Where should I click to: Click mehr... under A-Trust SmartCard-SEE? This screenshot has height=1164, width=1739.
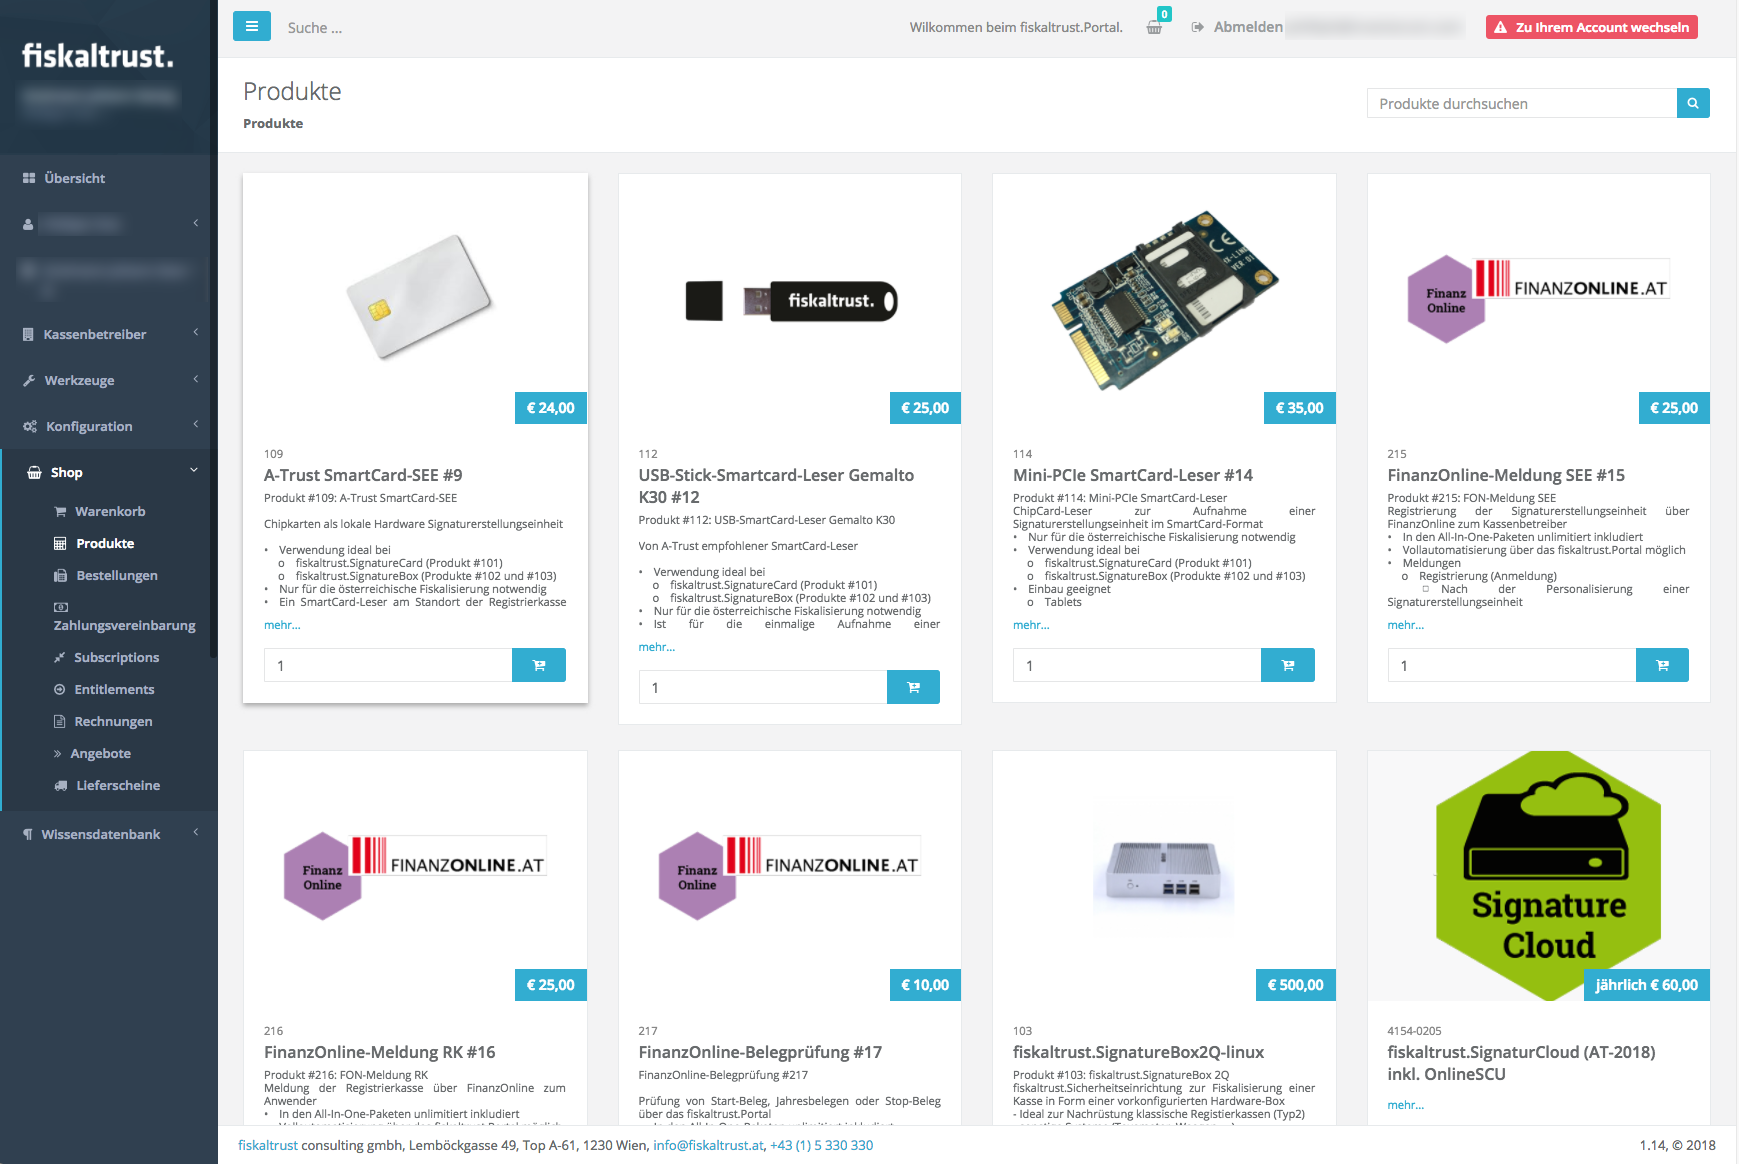[282, 625]
